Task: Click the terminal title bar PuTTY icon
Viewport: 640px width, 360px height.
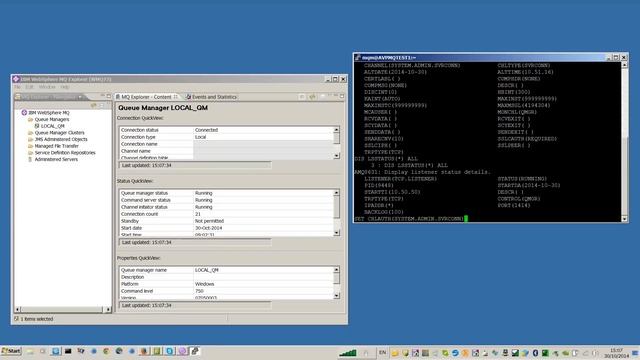Action: [x=358, y=58]
